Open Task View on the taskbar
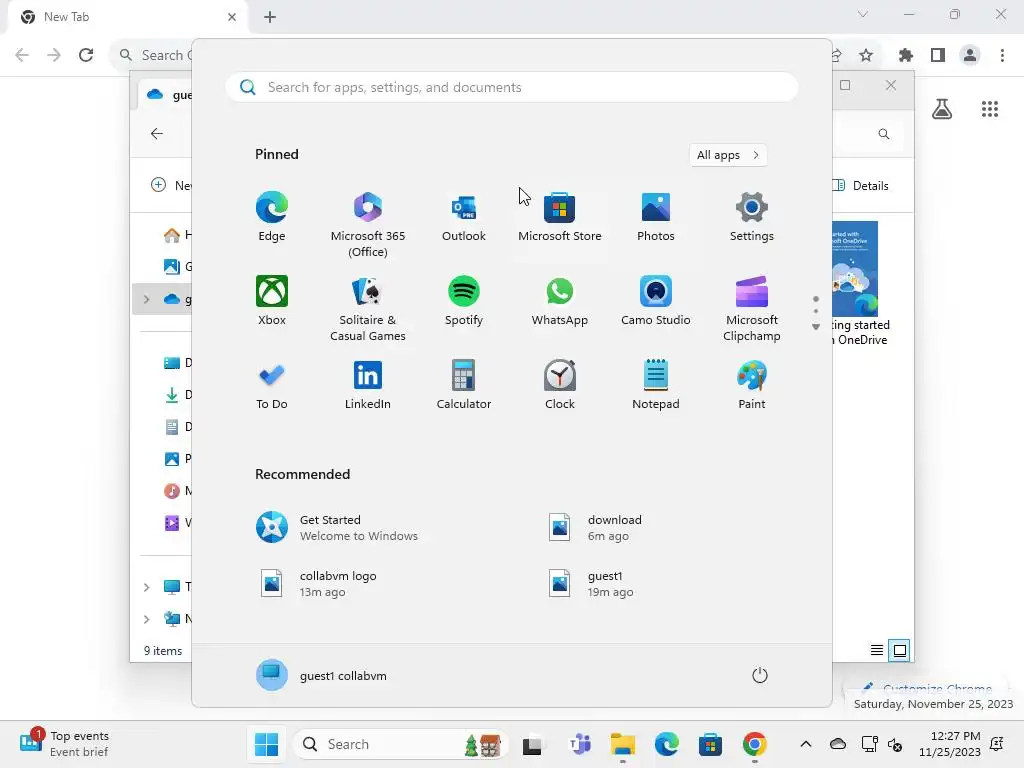The width and height of the screenshot is (1024, 768). tap(532, 744)
